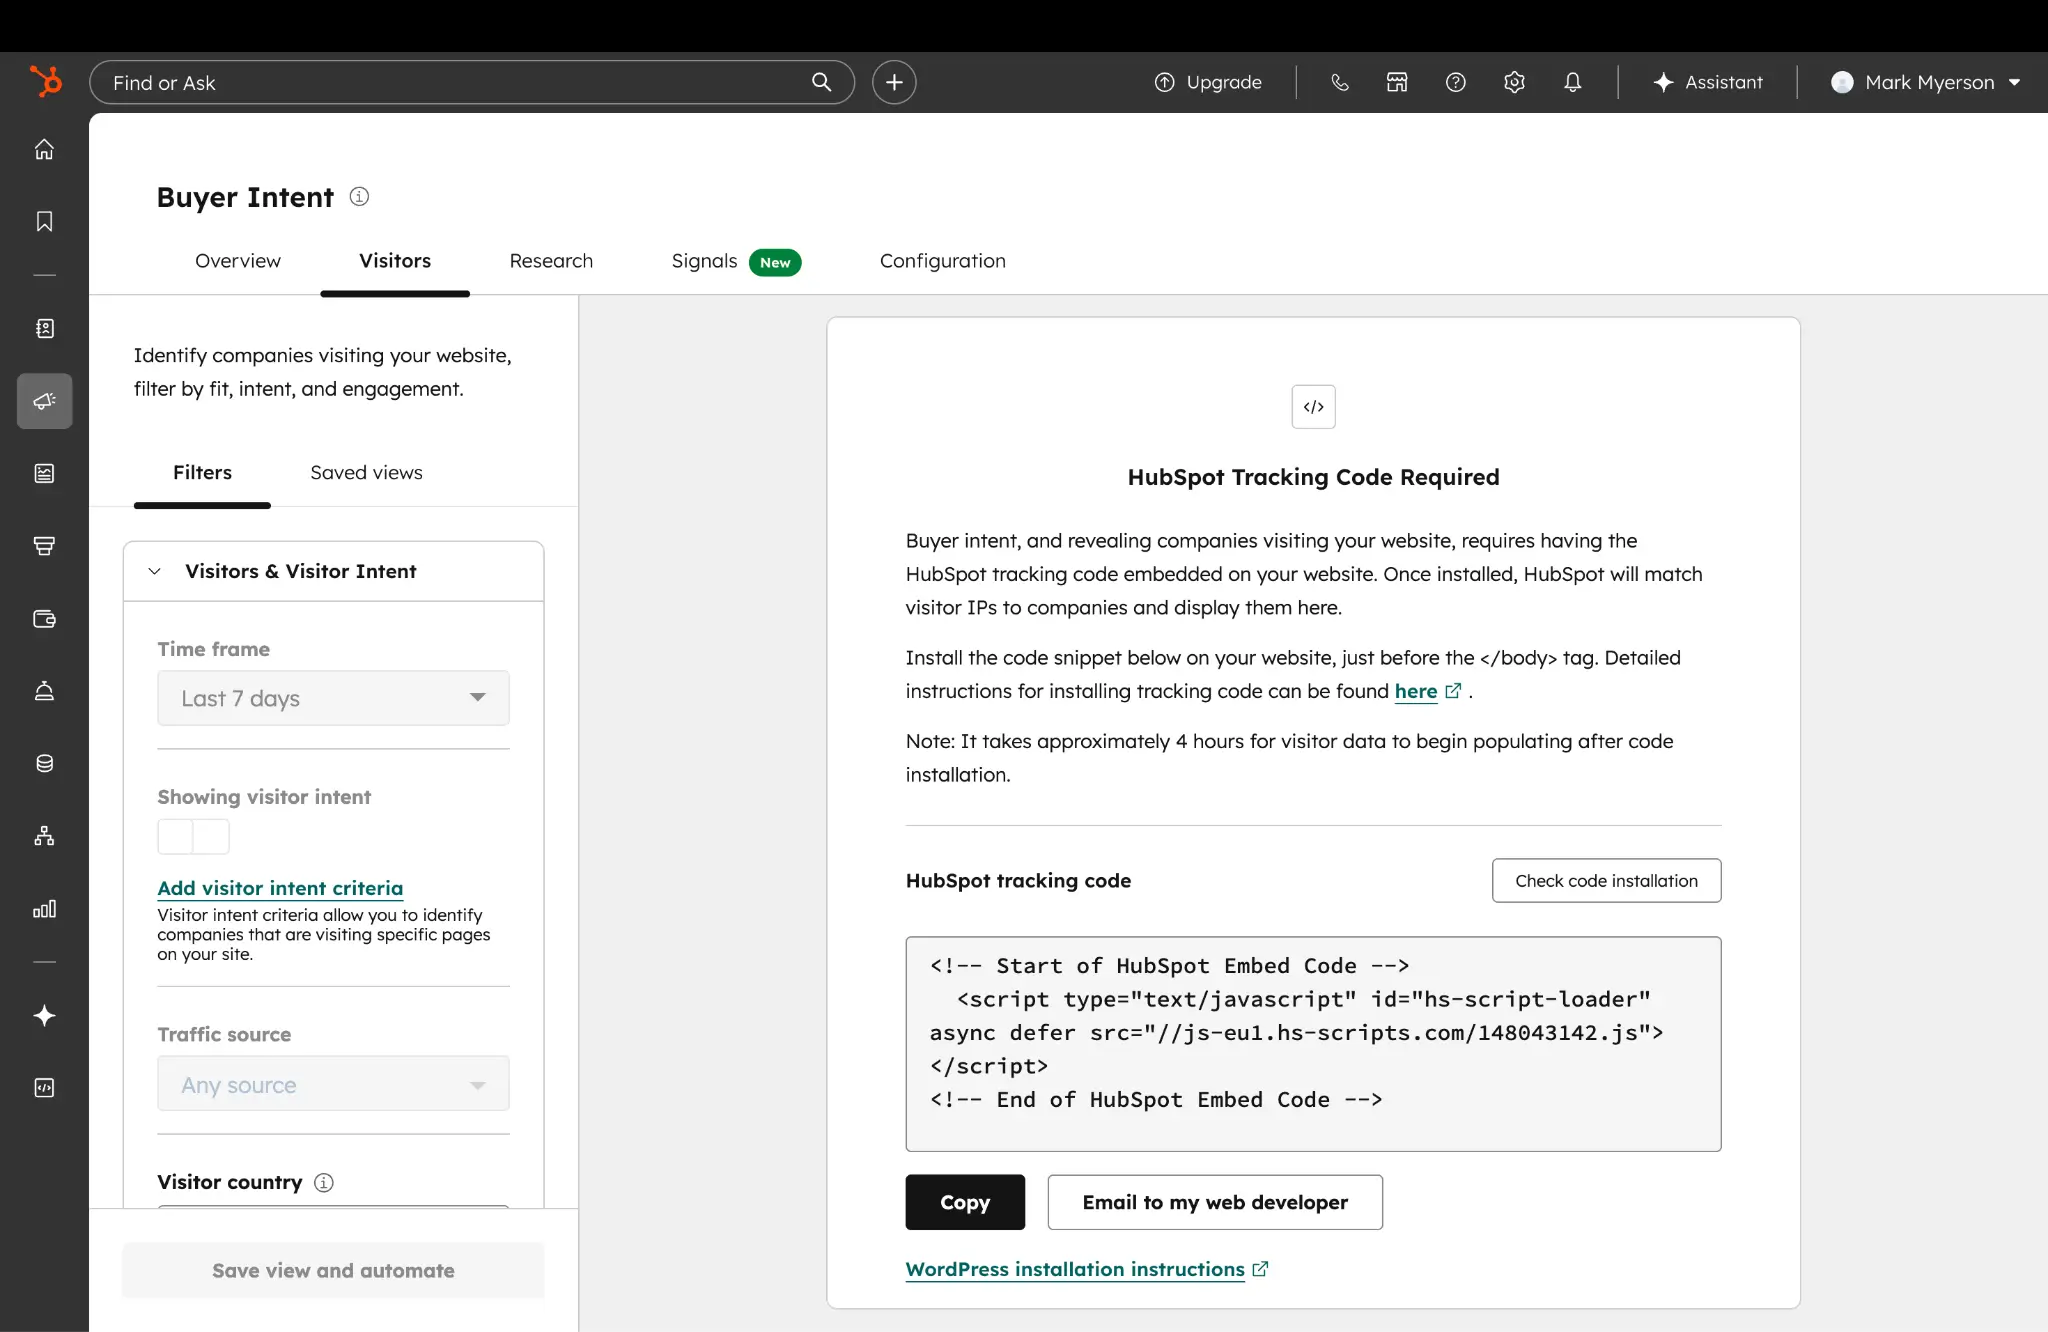Open the Help question mark icon

[1455, 82]
